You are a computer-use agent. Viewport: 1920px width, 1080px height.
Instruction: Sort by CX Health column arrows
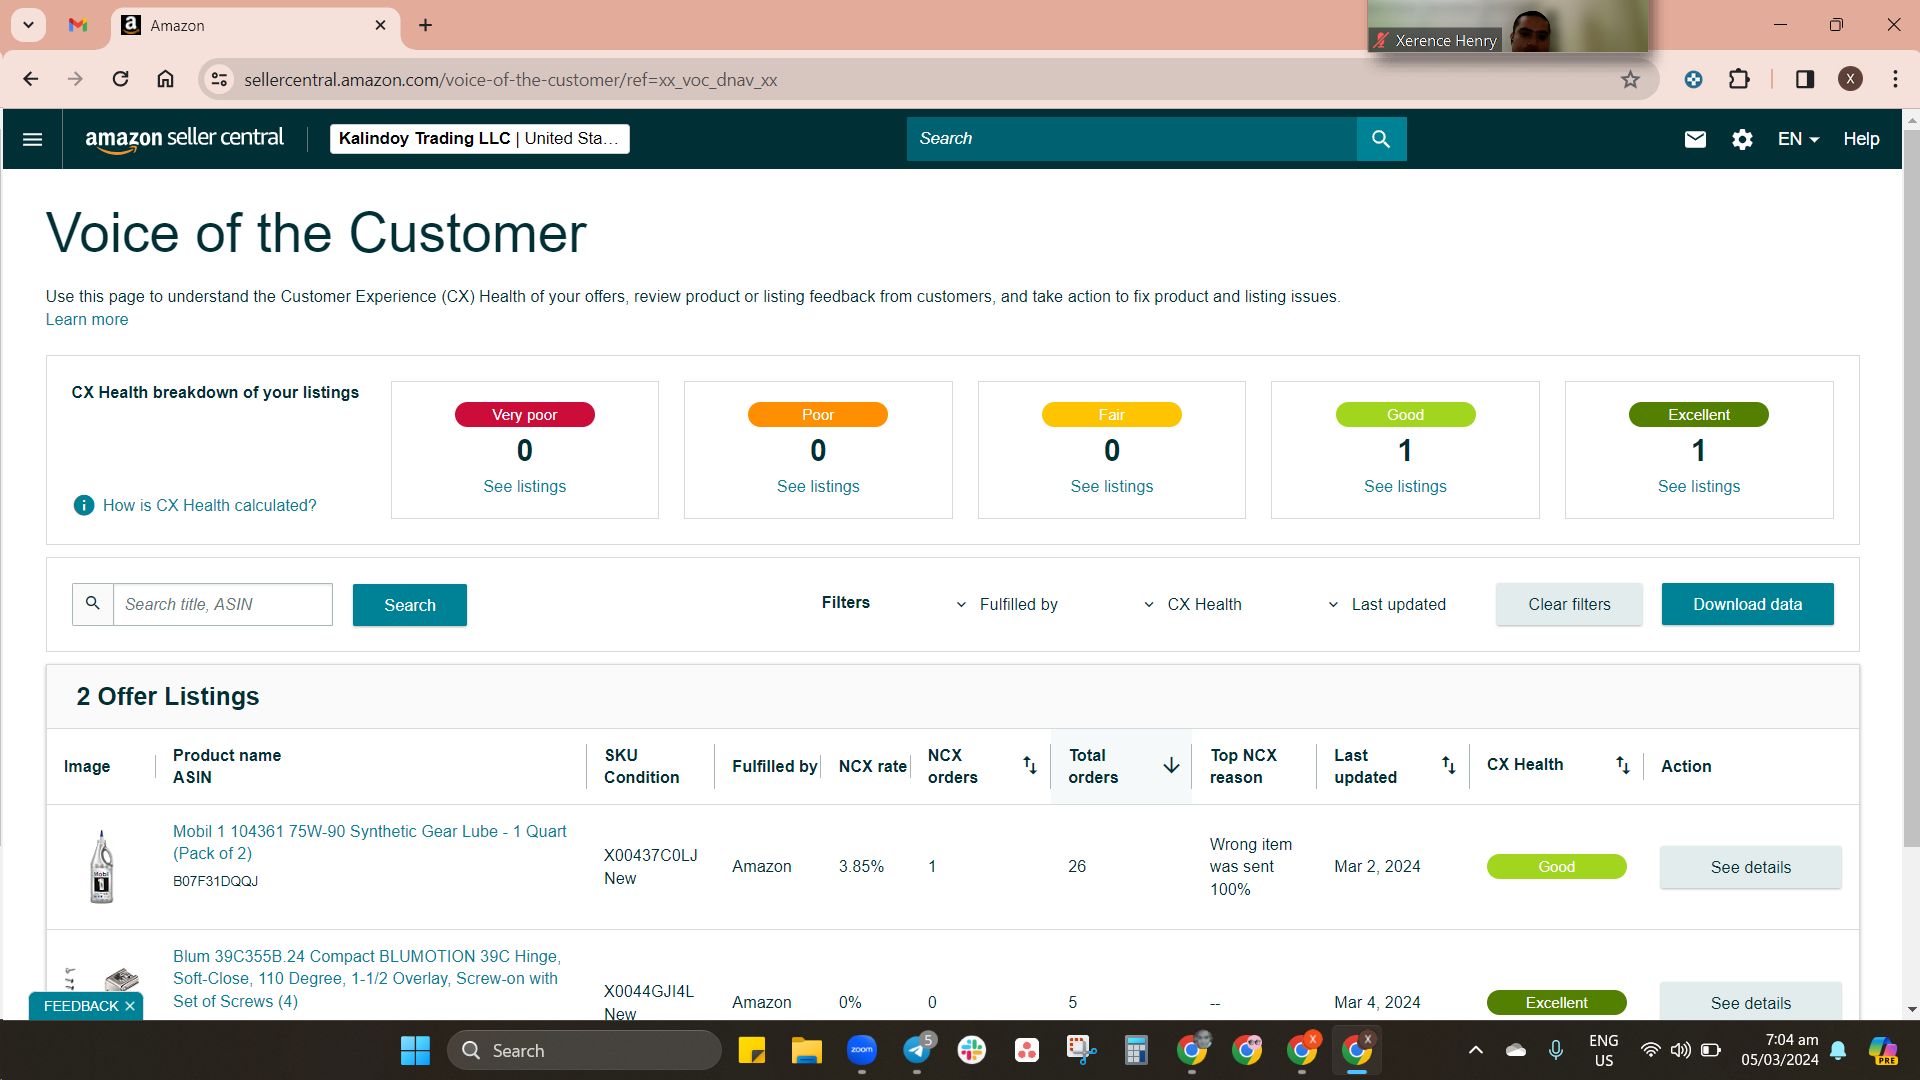point(1622,766)
